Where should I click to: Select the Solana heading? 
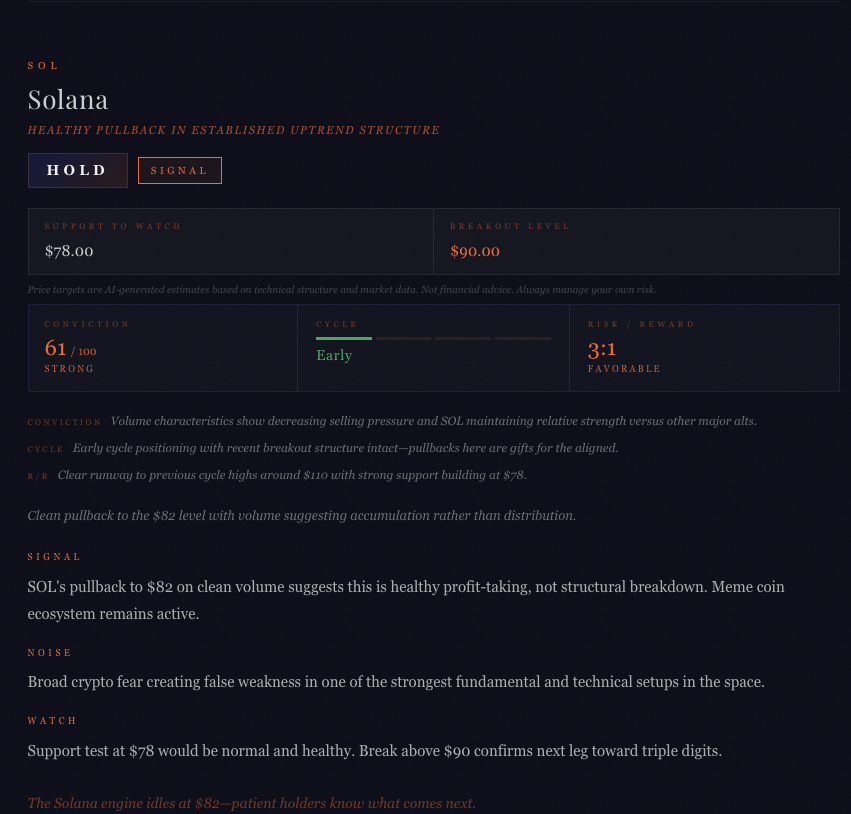point(68,100)
